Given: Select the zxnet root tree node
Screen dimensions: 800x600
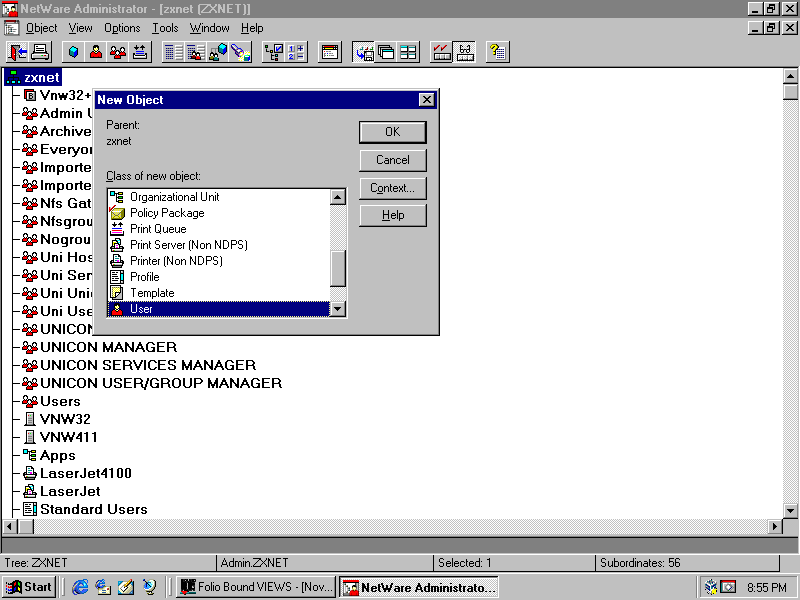Looking at the screenshot, I should click(34, 78).
